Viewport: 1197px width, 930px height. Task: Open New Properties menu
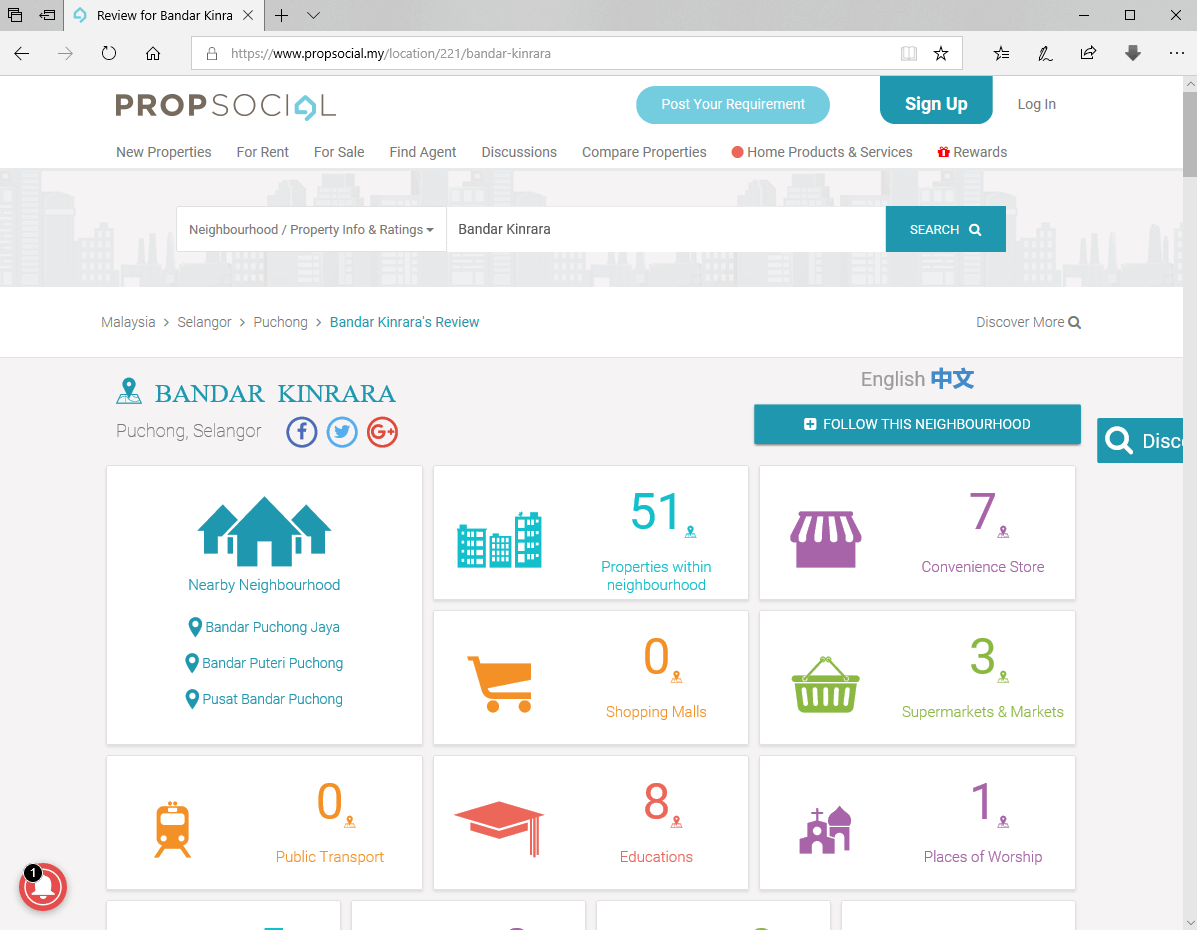click(x=163, y=152)
